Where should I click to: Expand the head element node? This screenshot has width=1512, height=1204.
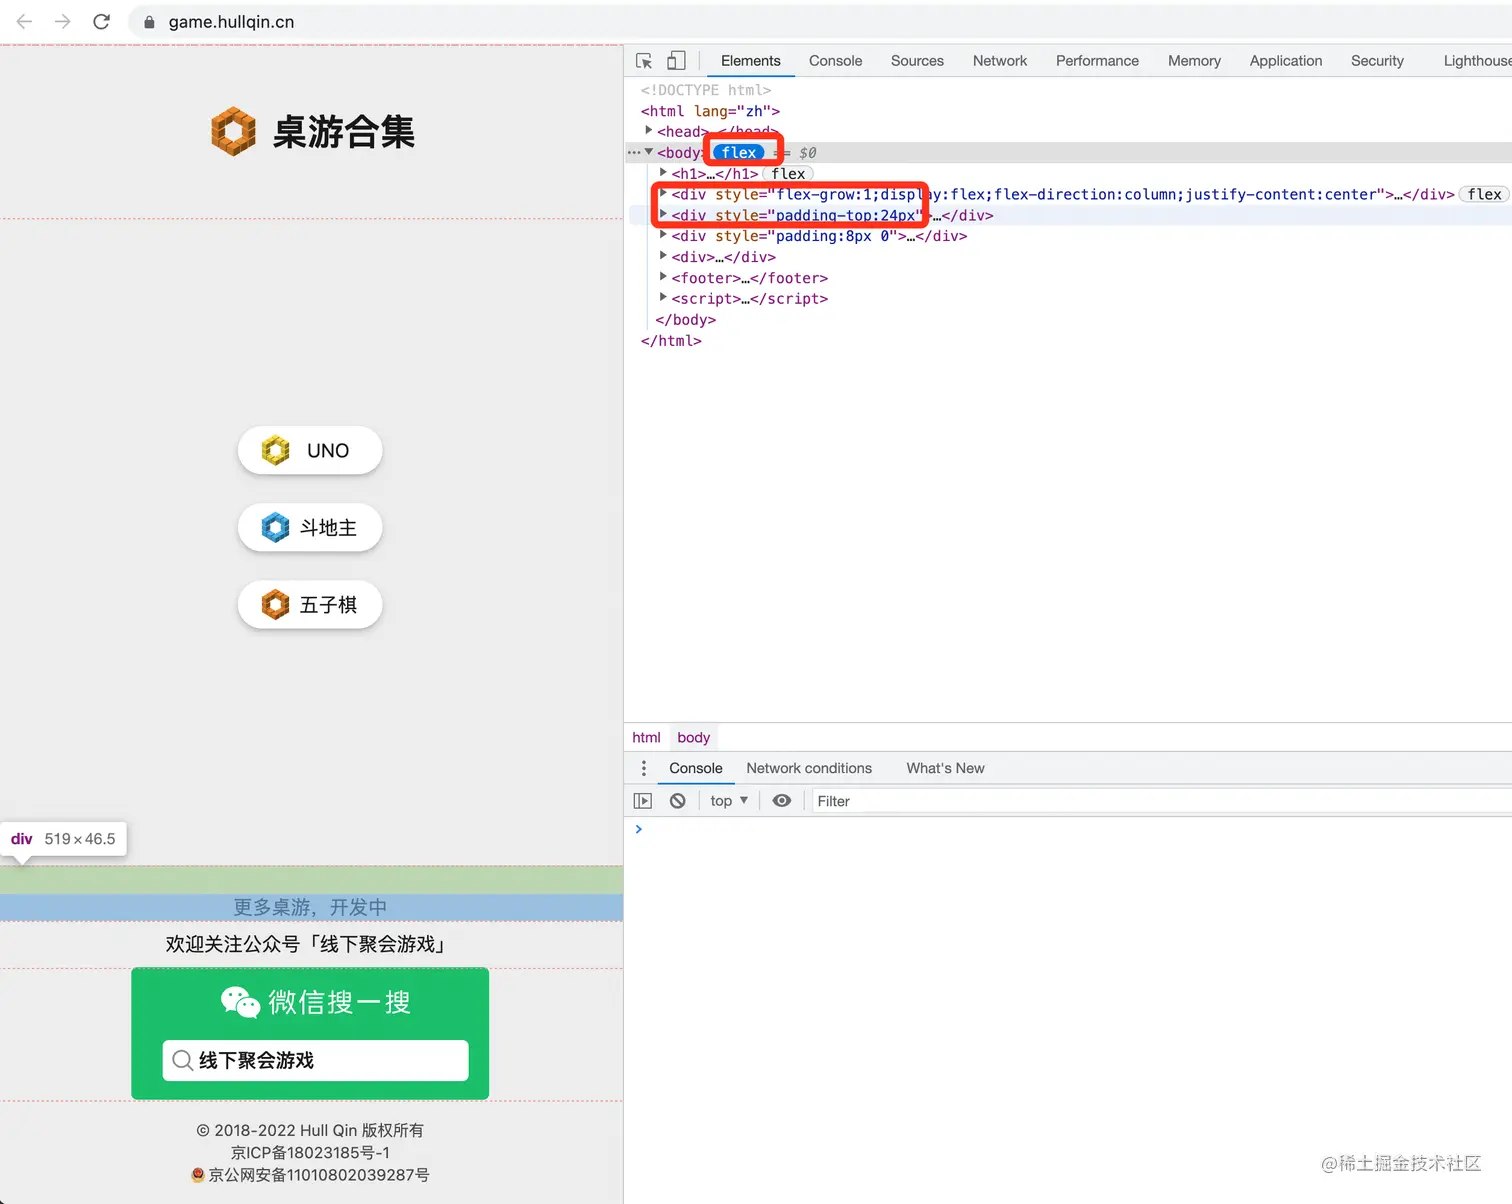pyautogui.click(x=649, y=131)
